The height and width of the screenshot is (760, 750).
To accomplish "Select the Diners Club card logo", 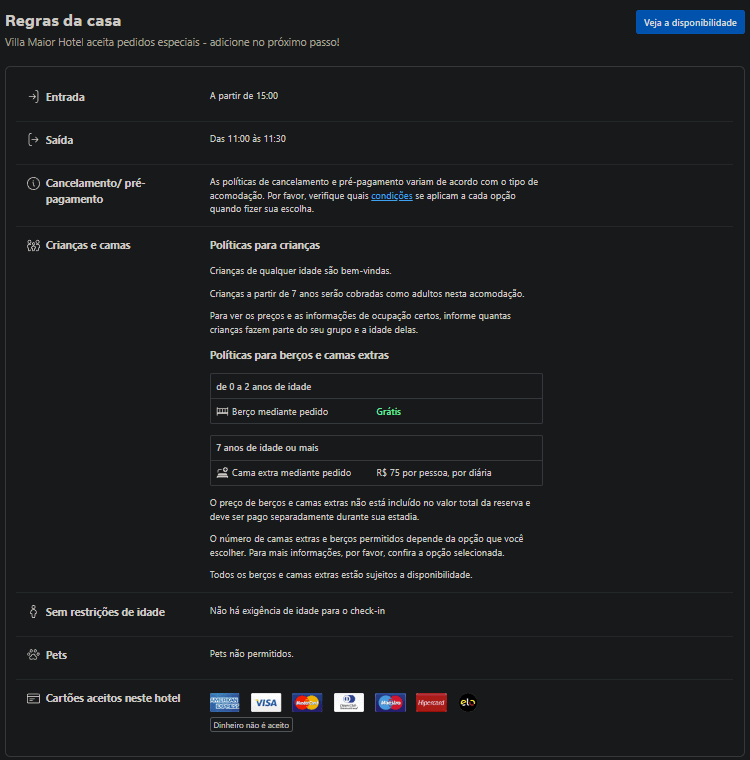I will [x=348, y=703].
